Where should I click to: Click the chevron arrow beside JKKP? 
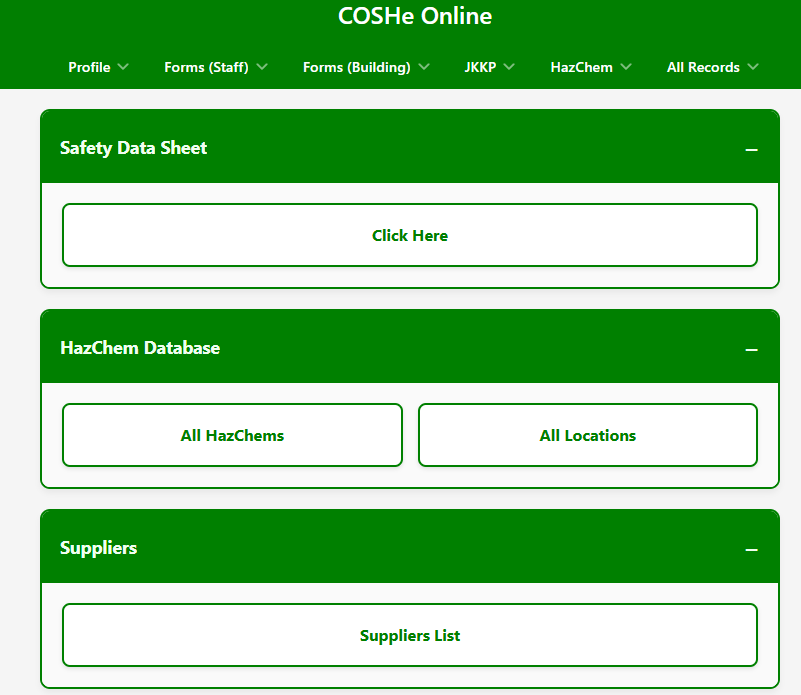(x=508, y=67)
